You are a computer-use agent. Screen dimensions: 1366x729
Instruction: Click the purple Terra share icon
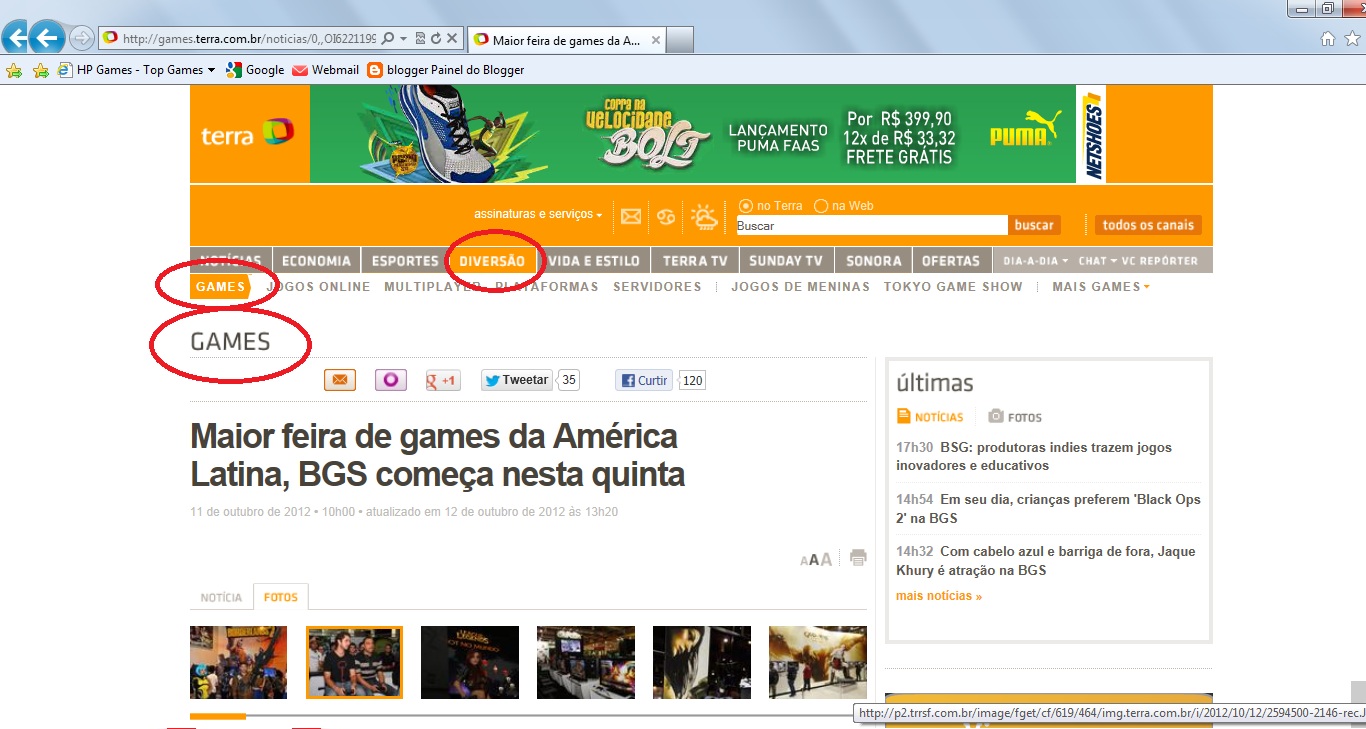[391, 380]
